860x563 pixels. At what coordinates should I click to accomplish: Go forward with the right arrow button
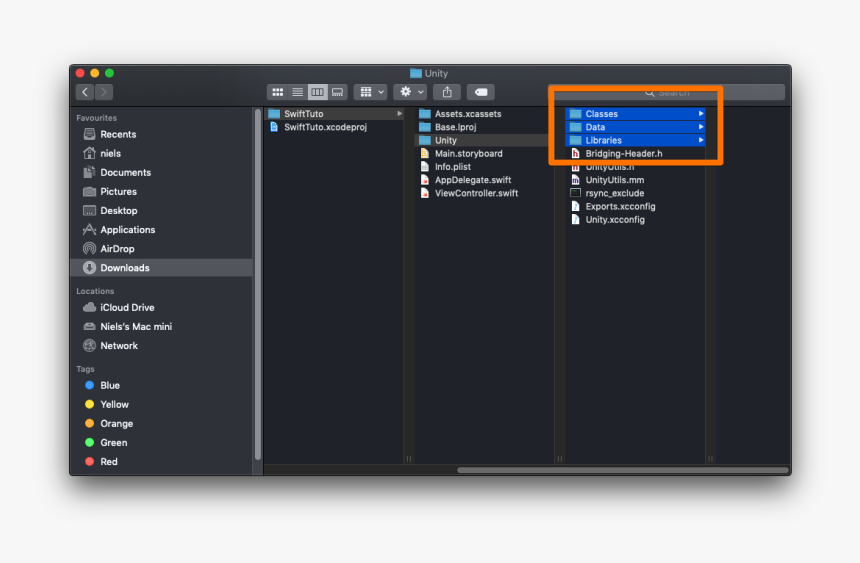104,92
